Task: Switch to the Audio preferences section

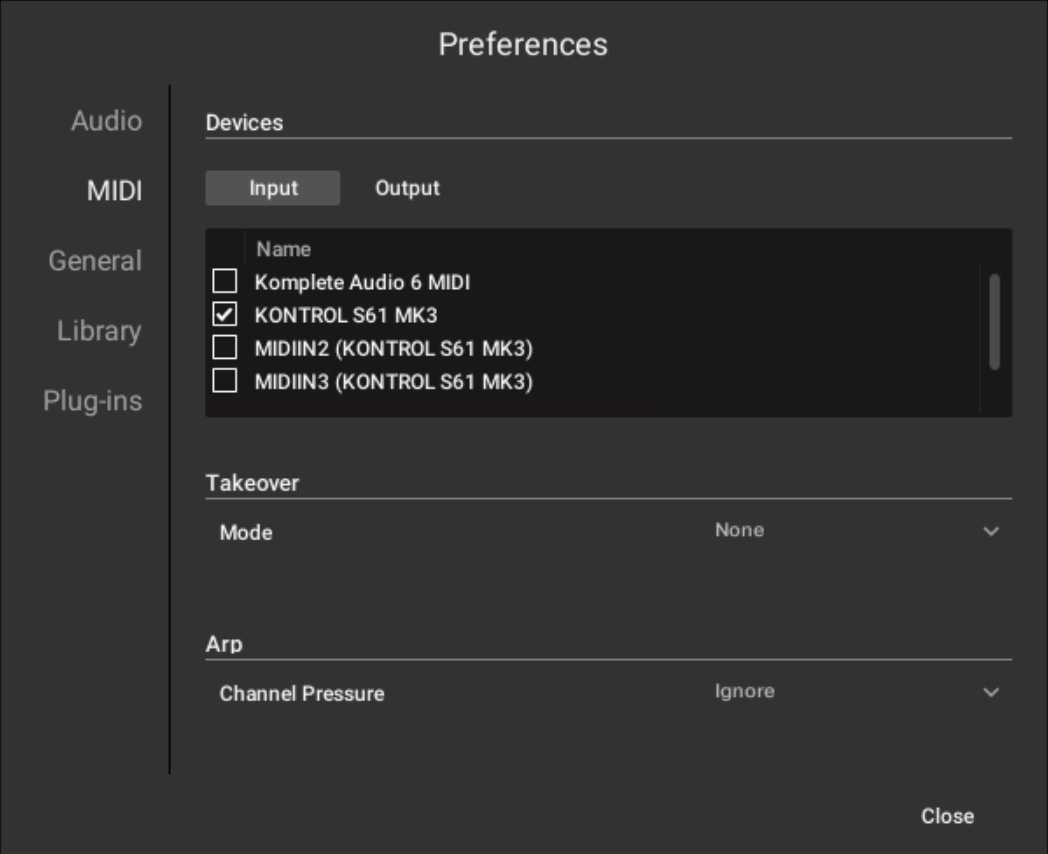Action: pyautogui.click(x=104, y=122)
